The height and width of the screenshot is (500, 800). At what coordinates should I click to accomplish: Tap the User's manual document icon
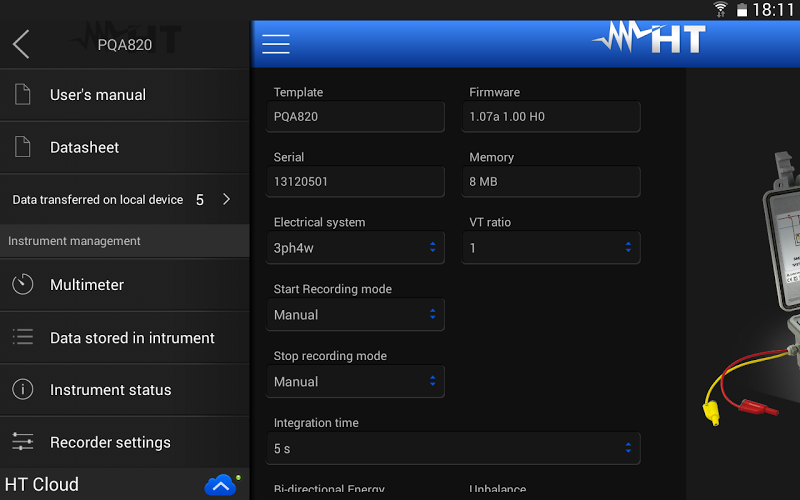pos(22,95)
